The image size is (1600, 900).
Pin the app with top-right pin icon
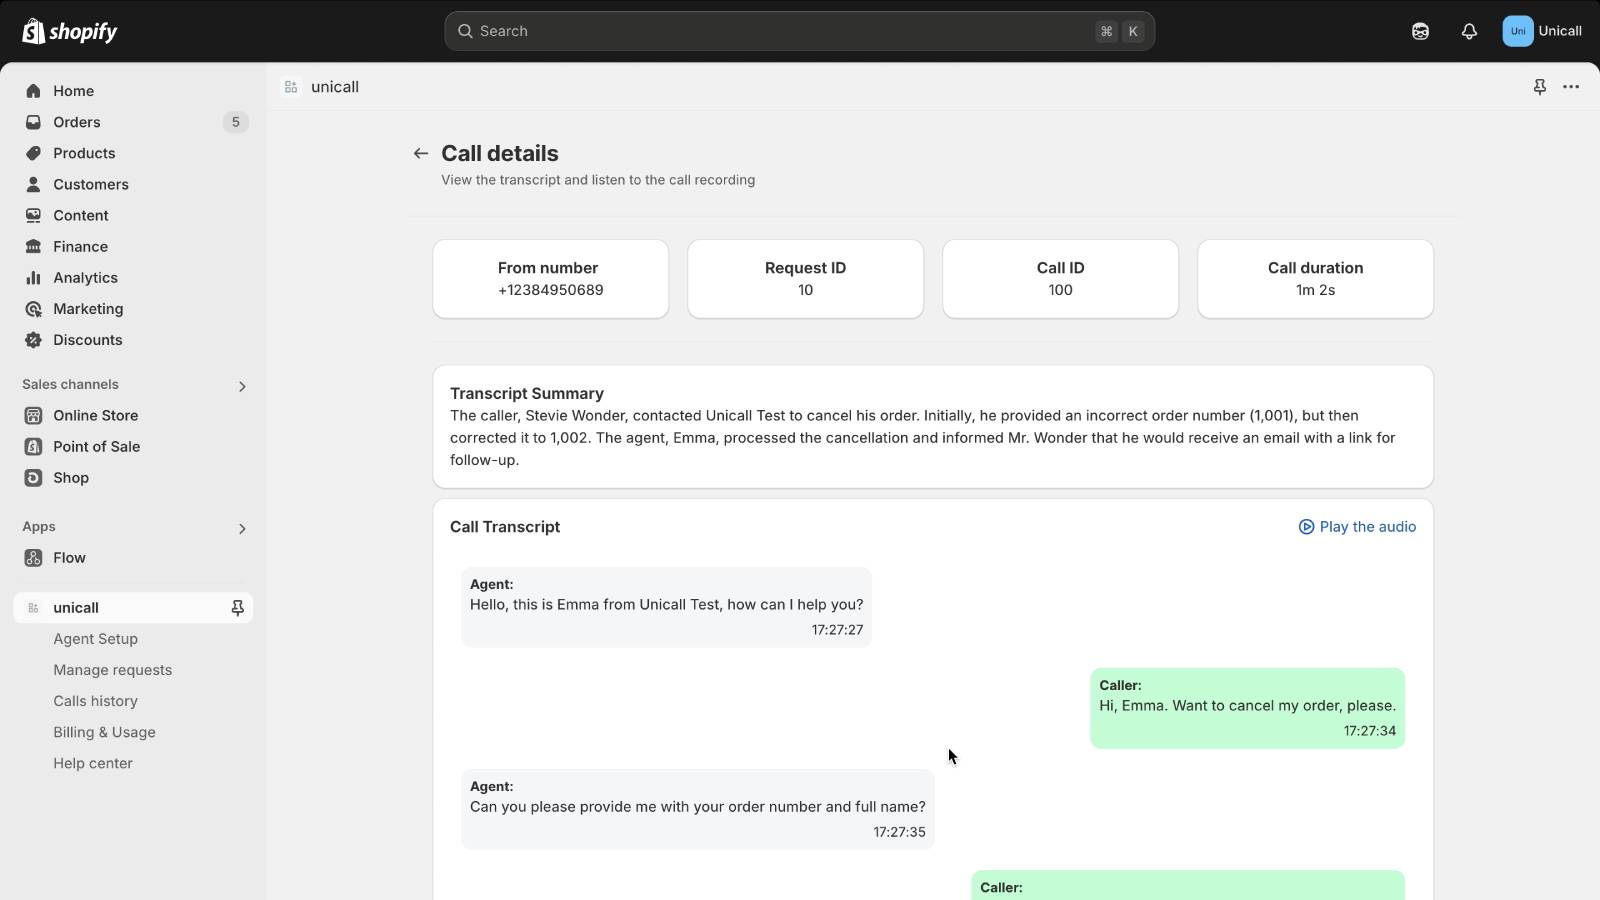(x=1540, y=87)
